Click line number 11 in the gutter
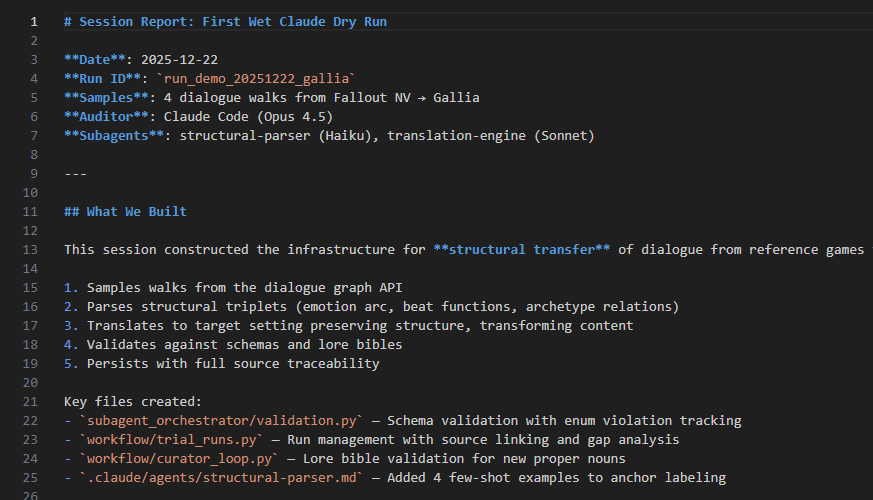Viewport: 873px width, 500px height. (x=30, y=212)
